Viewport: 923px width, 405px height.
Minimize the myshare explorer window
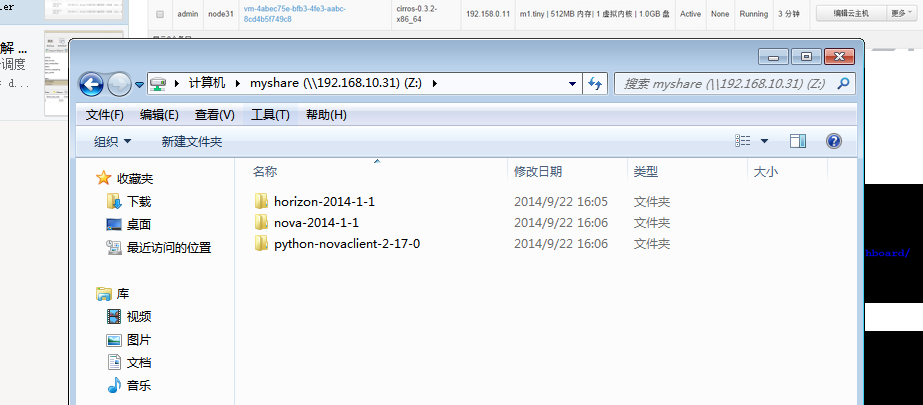(x=773, y=57)
